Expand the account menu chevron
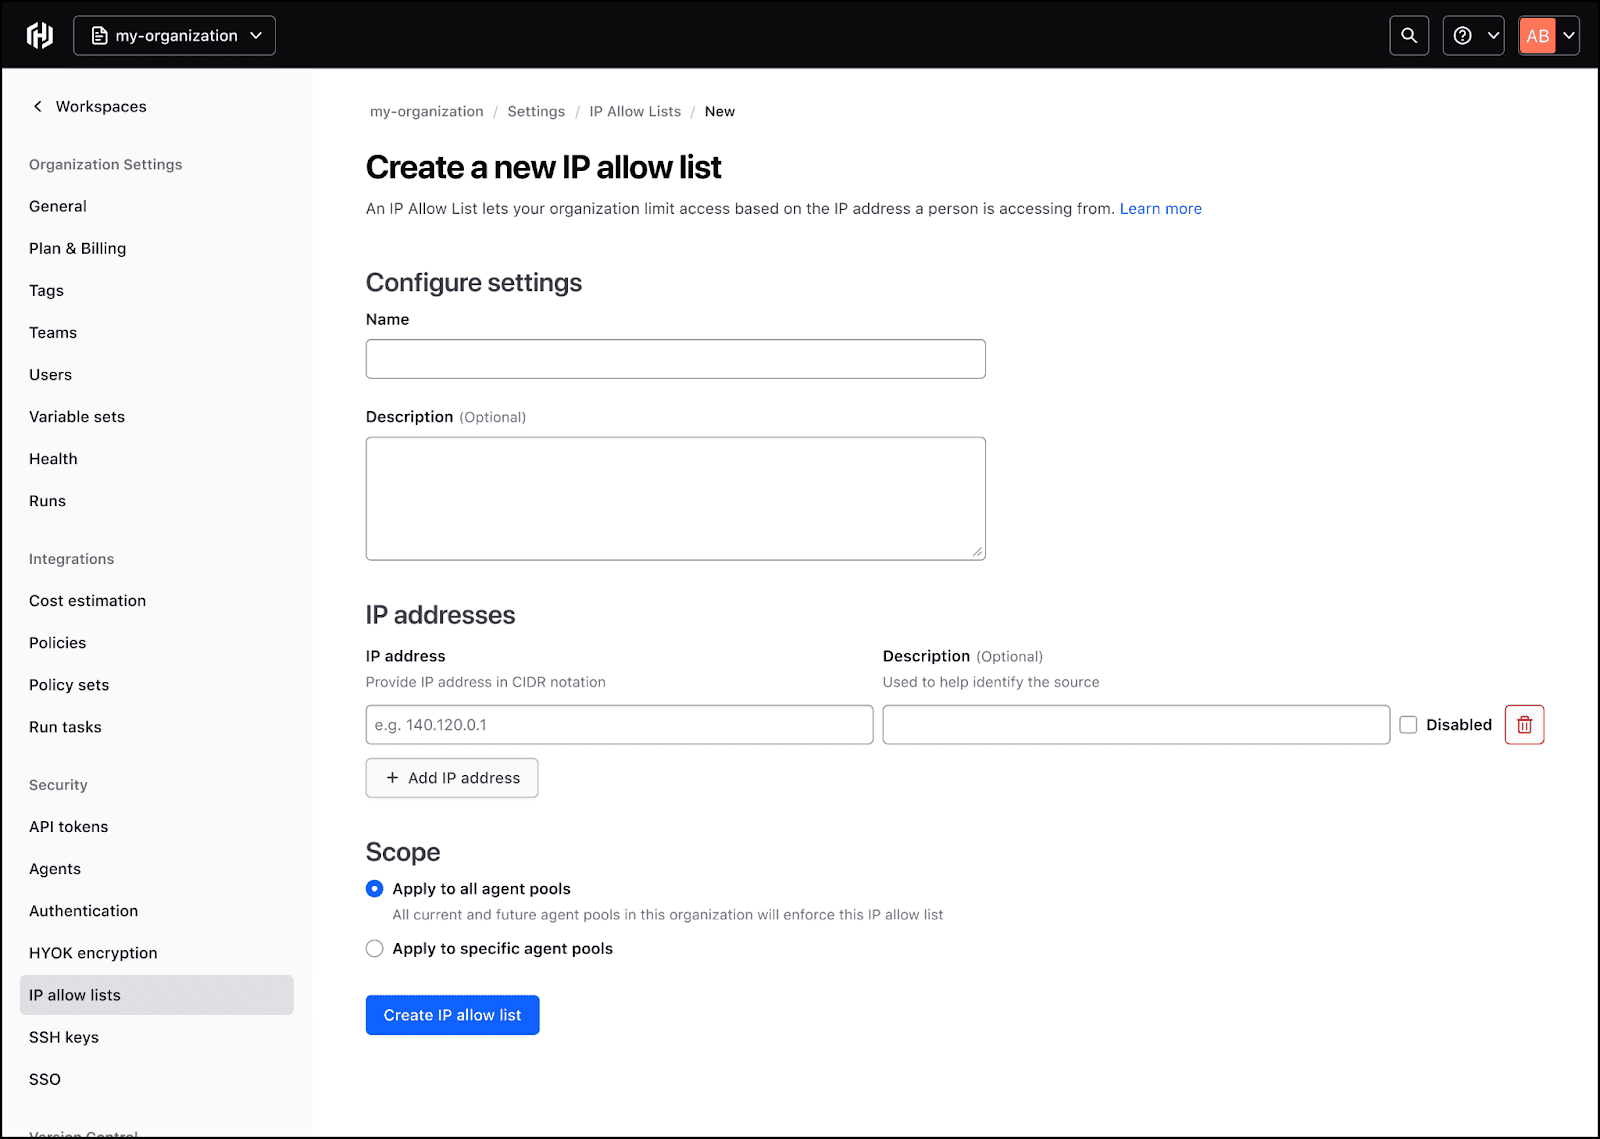This screenshot has width=1600, height=1139. pos(1568,35)
